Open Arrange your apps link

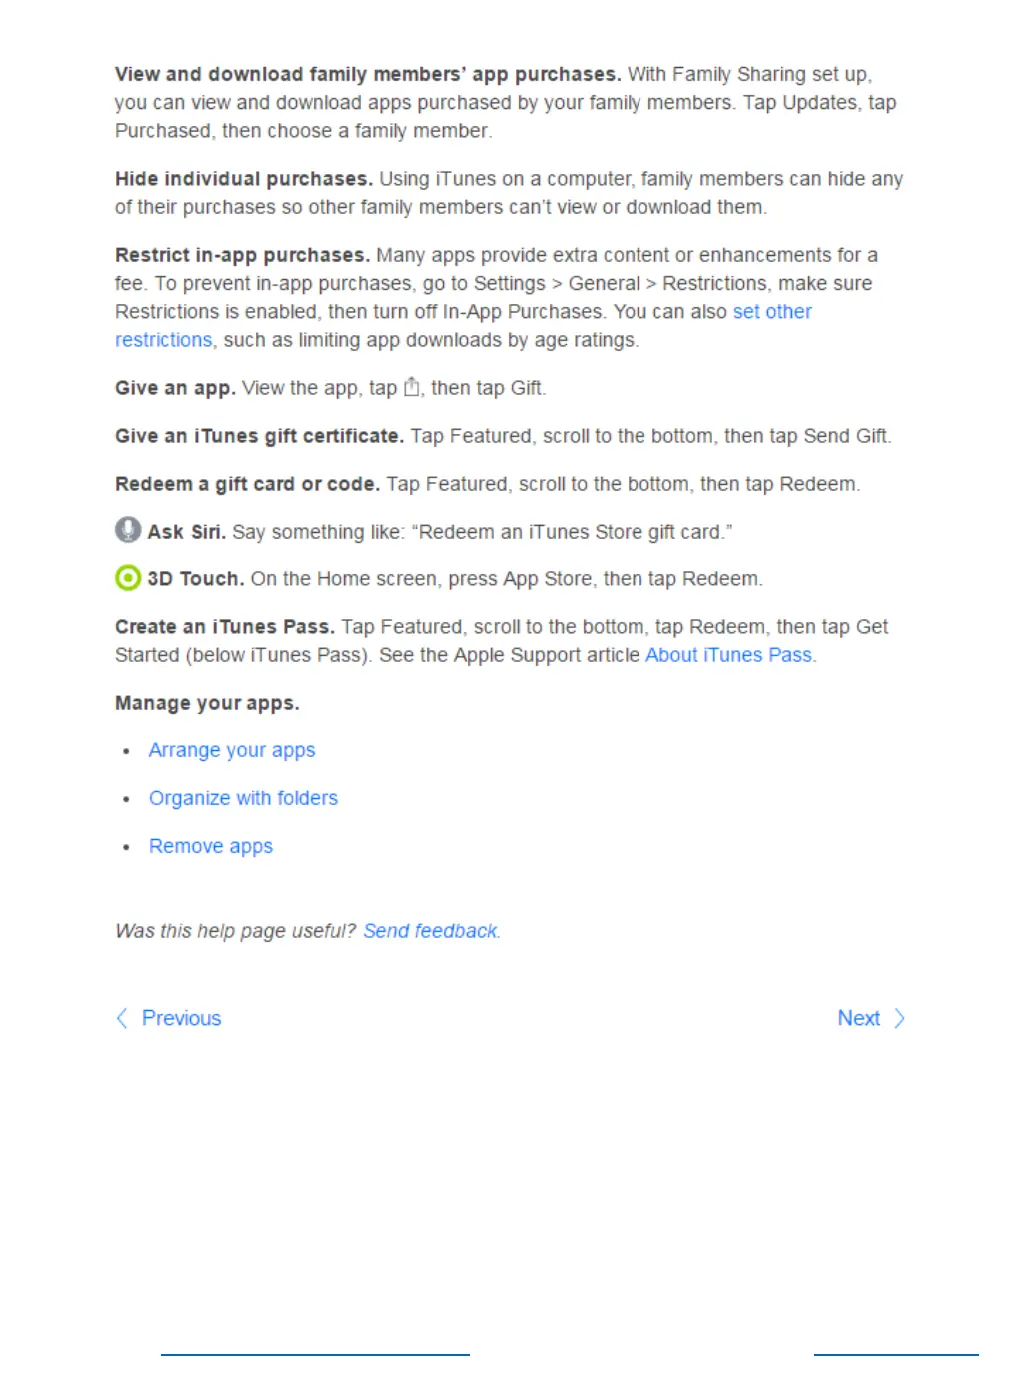232,750
